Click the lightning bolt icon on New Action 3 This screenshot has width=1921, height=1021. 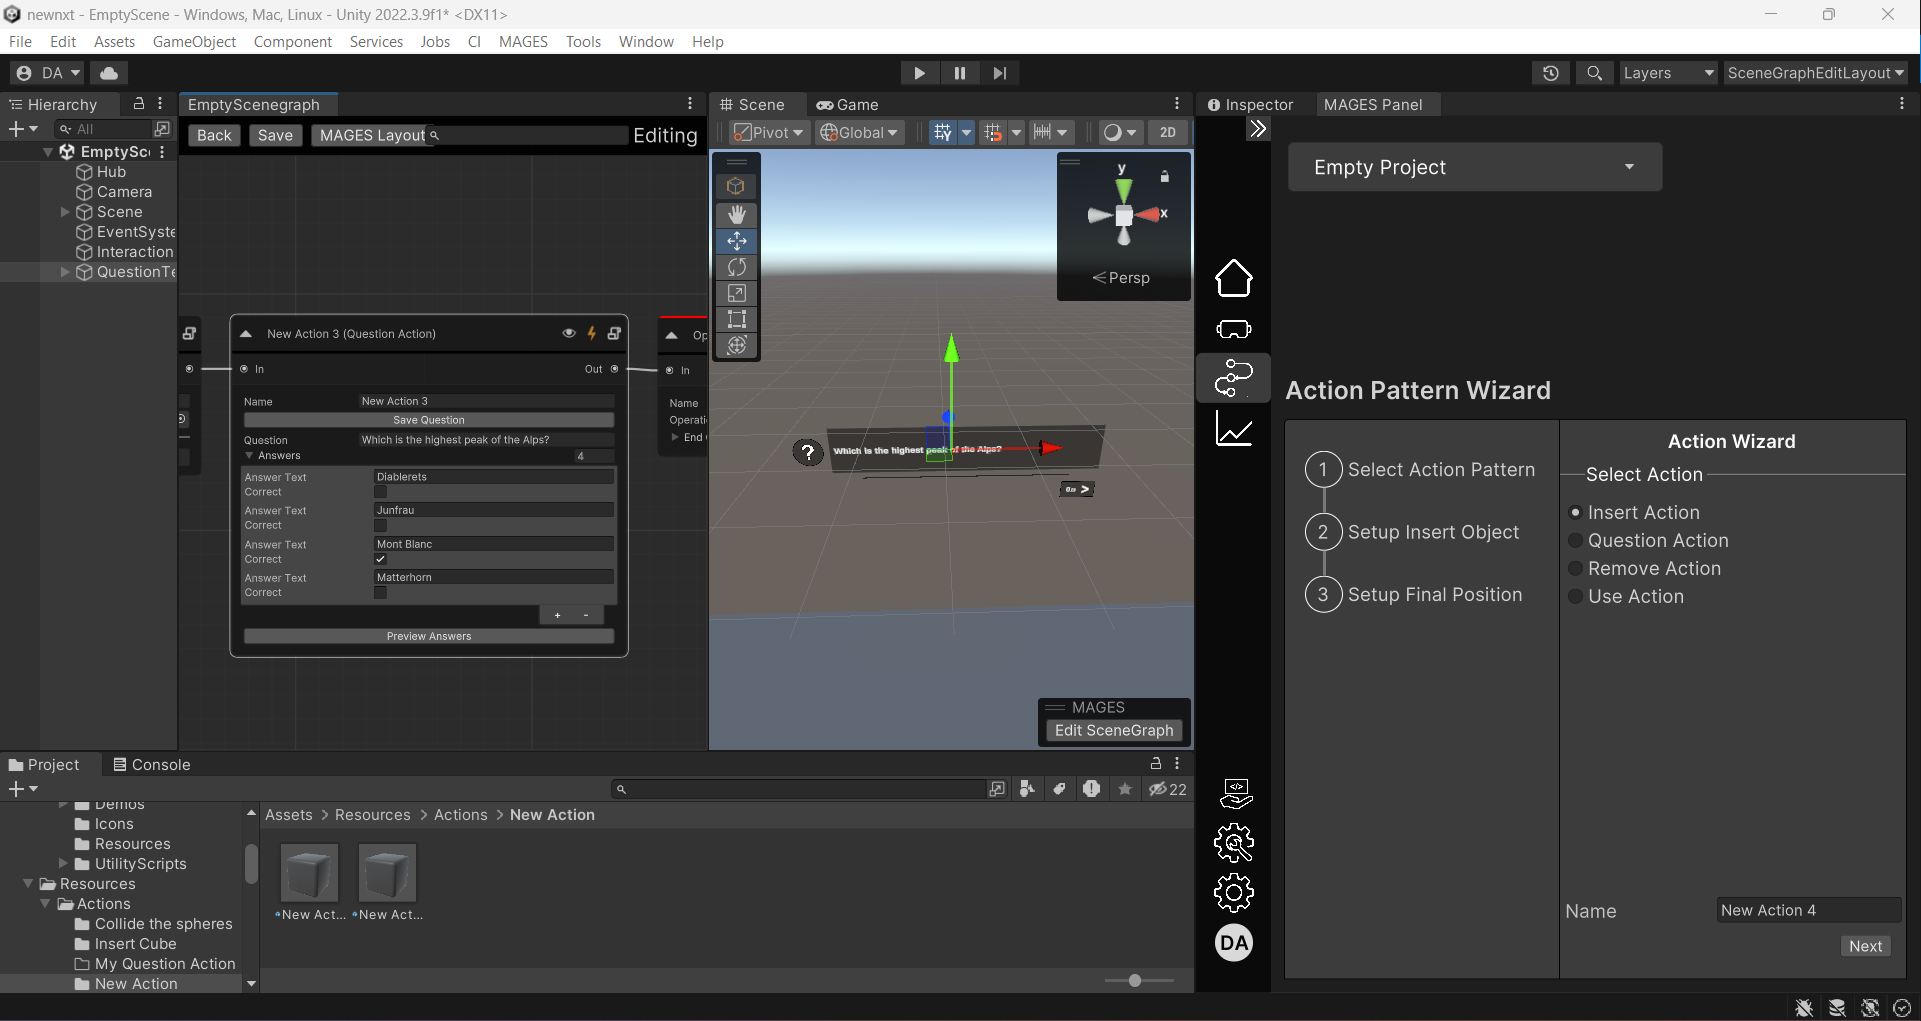click(x=592, y=333)
